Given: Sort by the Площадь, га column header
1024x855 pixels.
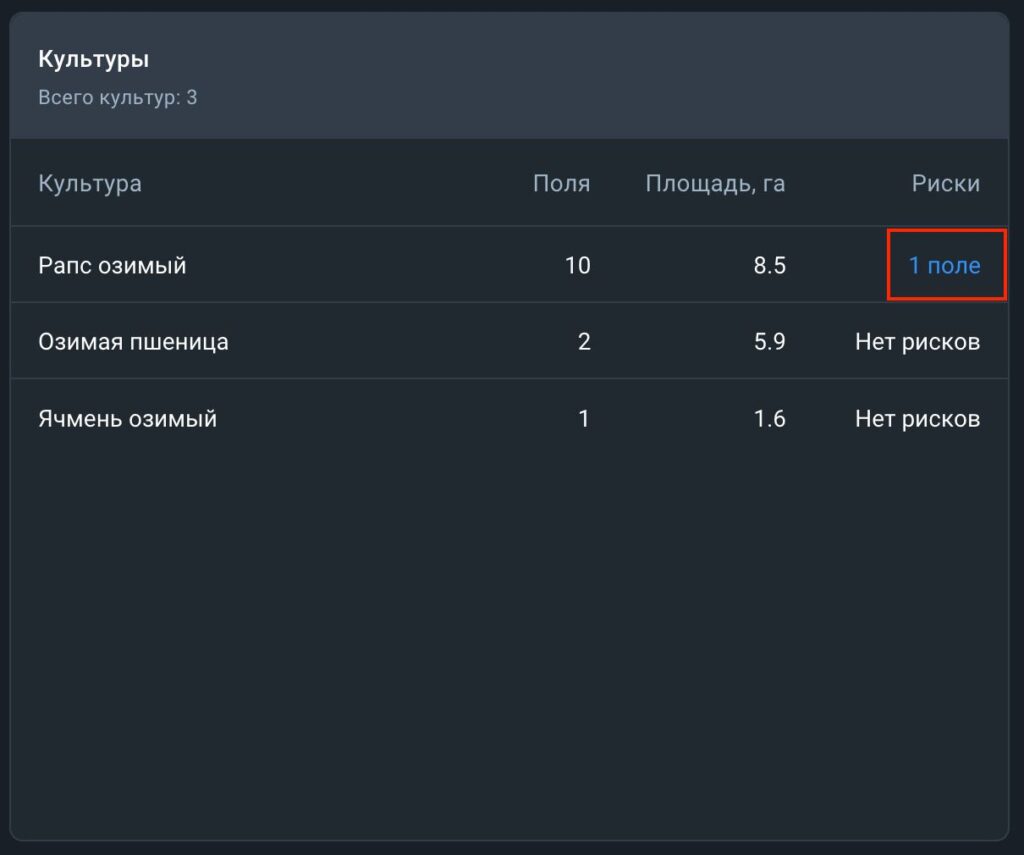Looking at the screenshot, I should click(x=715, y=184).
